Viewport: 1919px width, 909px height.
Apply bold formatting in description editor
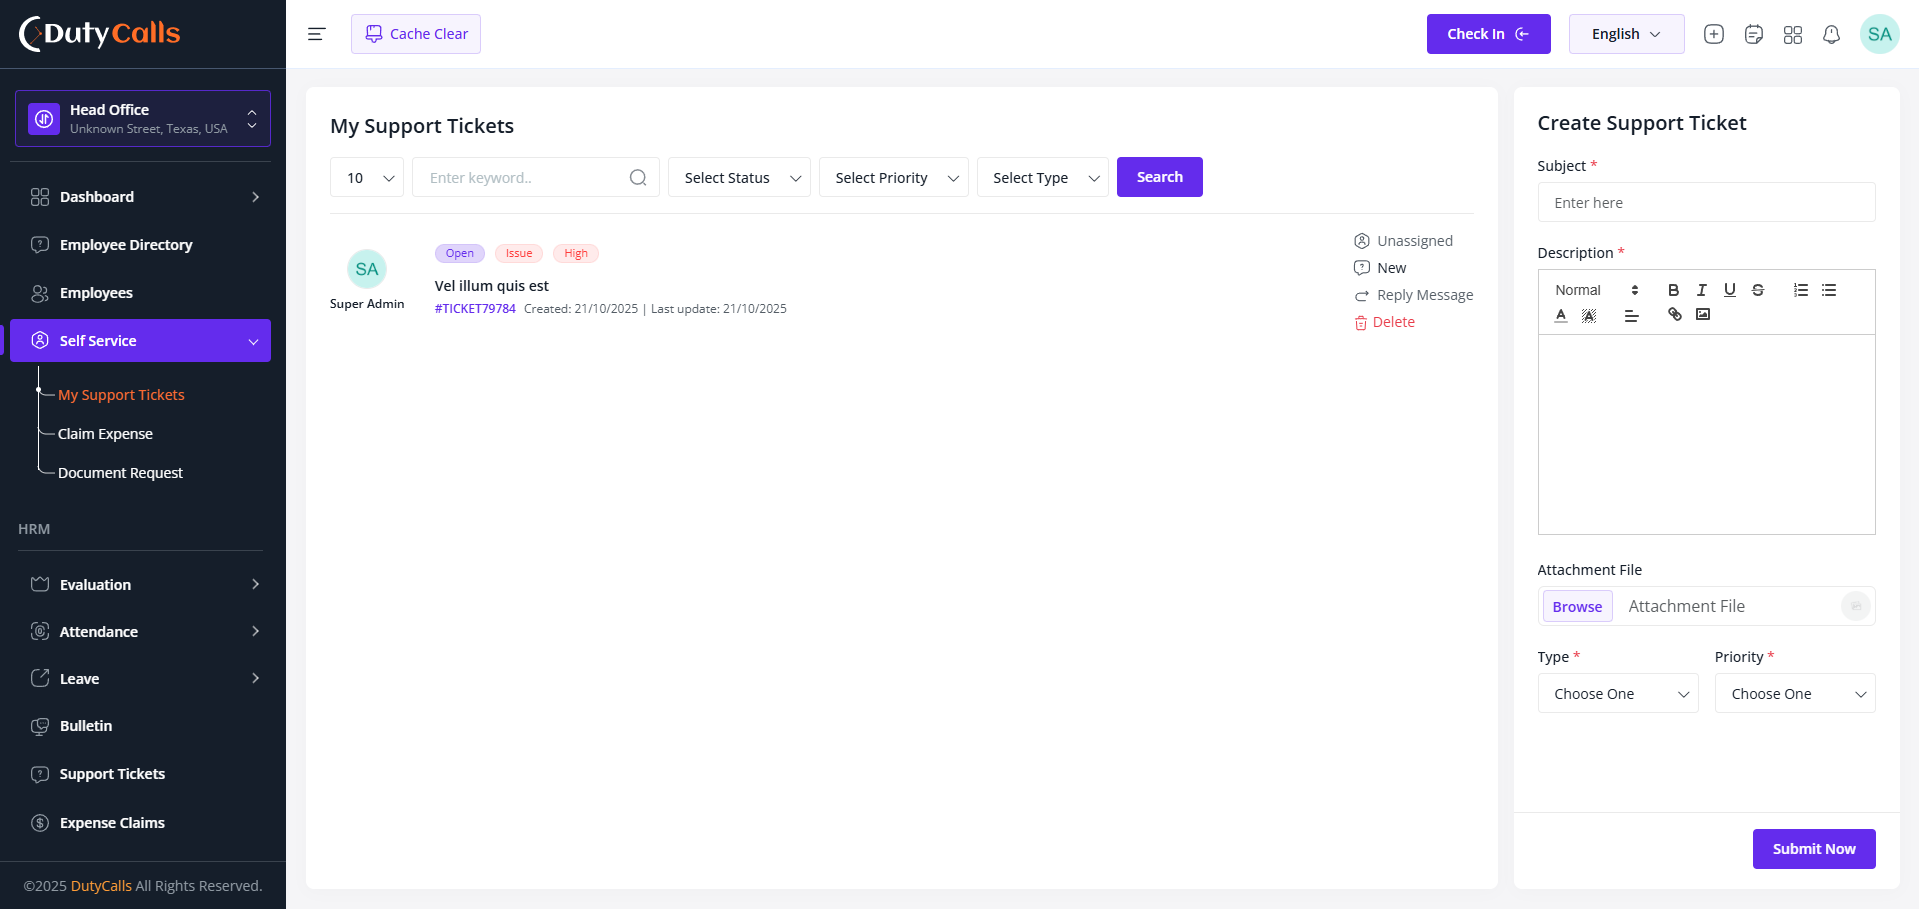[x=1673, y=290]
